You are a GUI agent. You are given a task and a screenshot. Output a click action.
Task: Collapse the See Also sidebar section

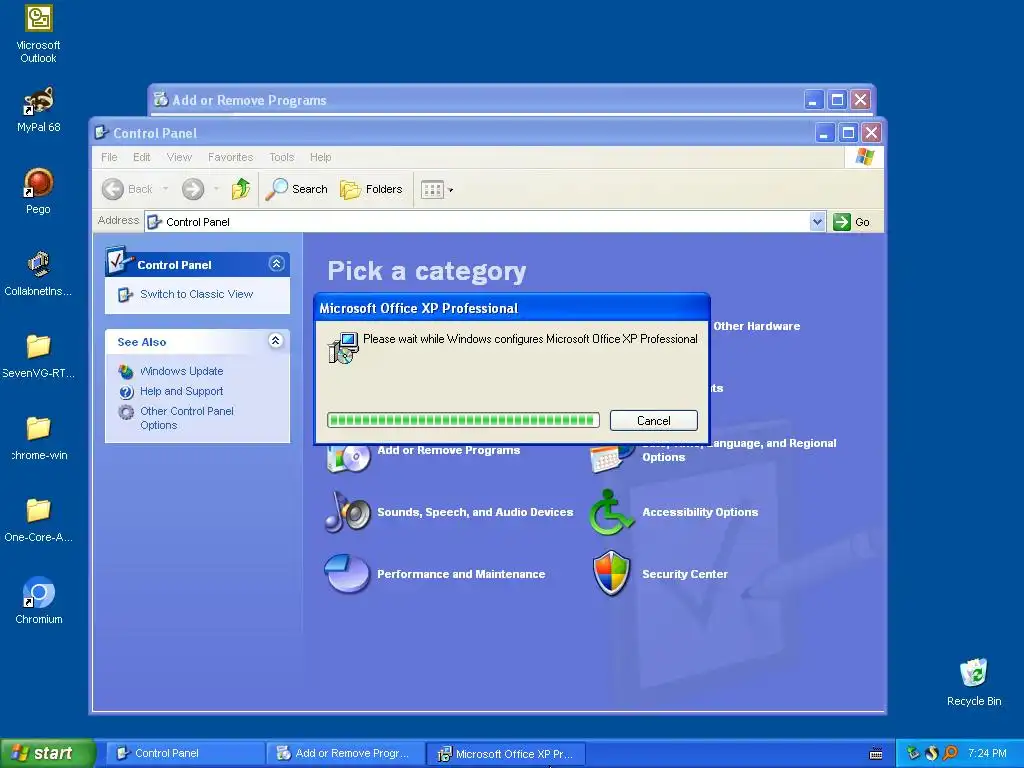(276, 341)
